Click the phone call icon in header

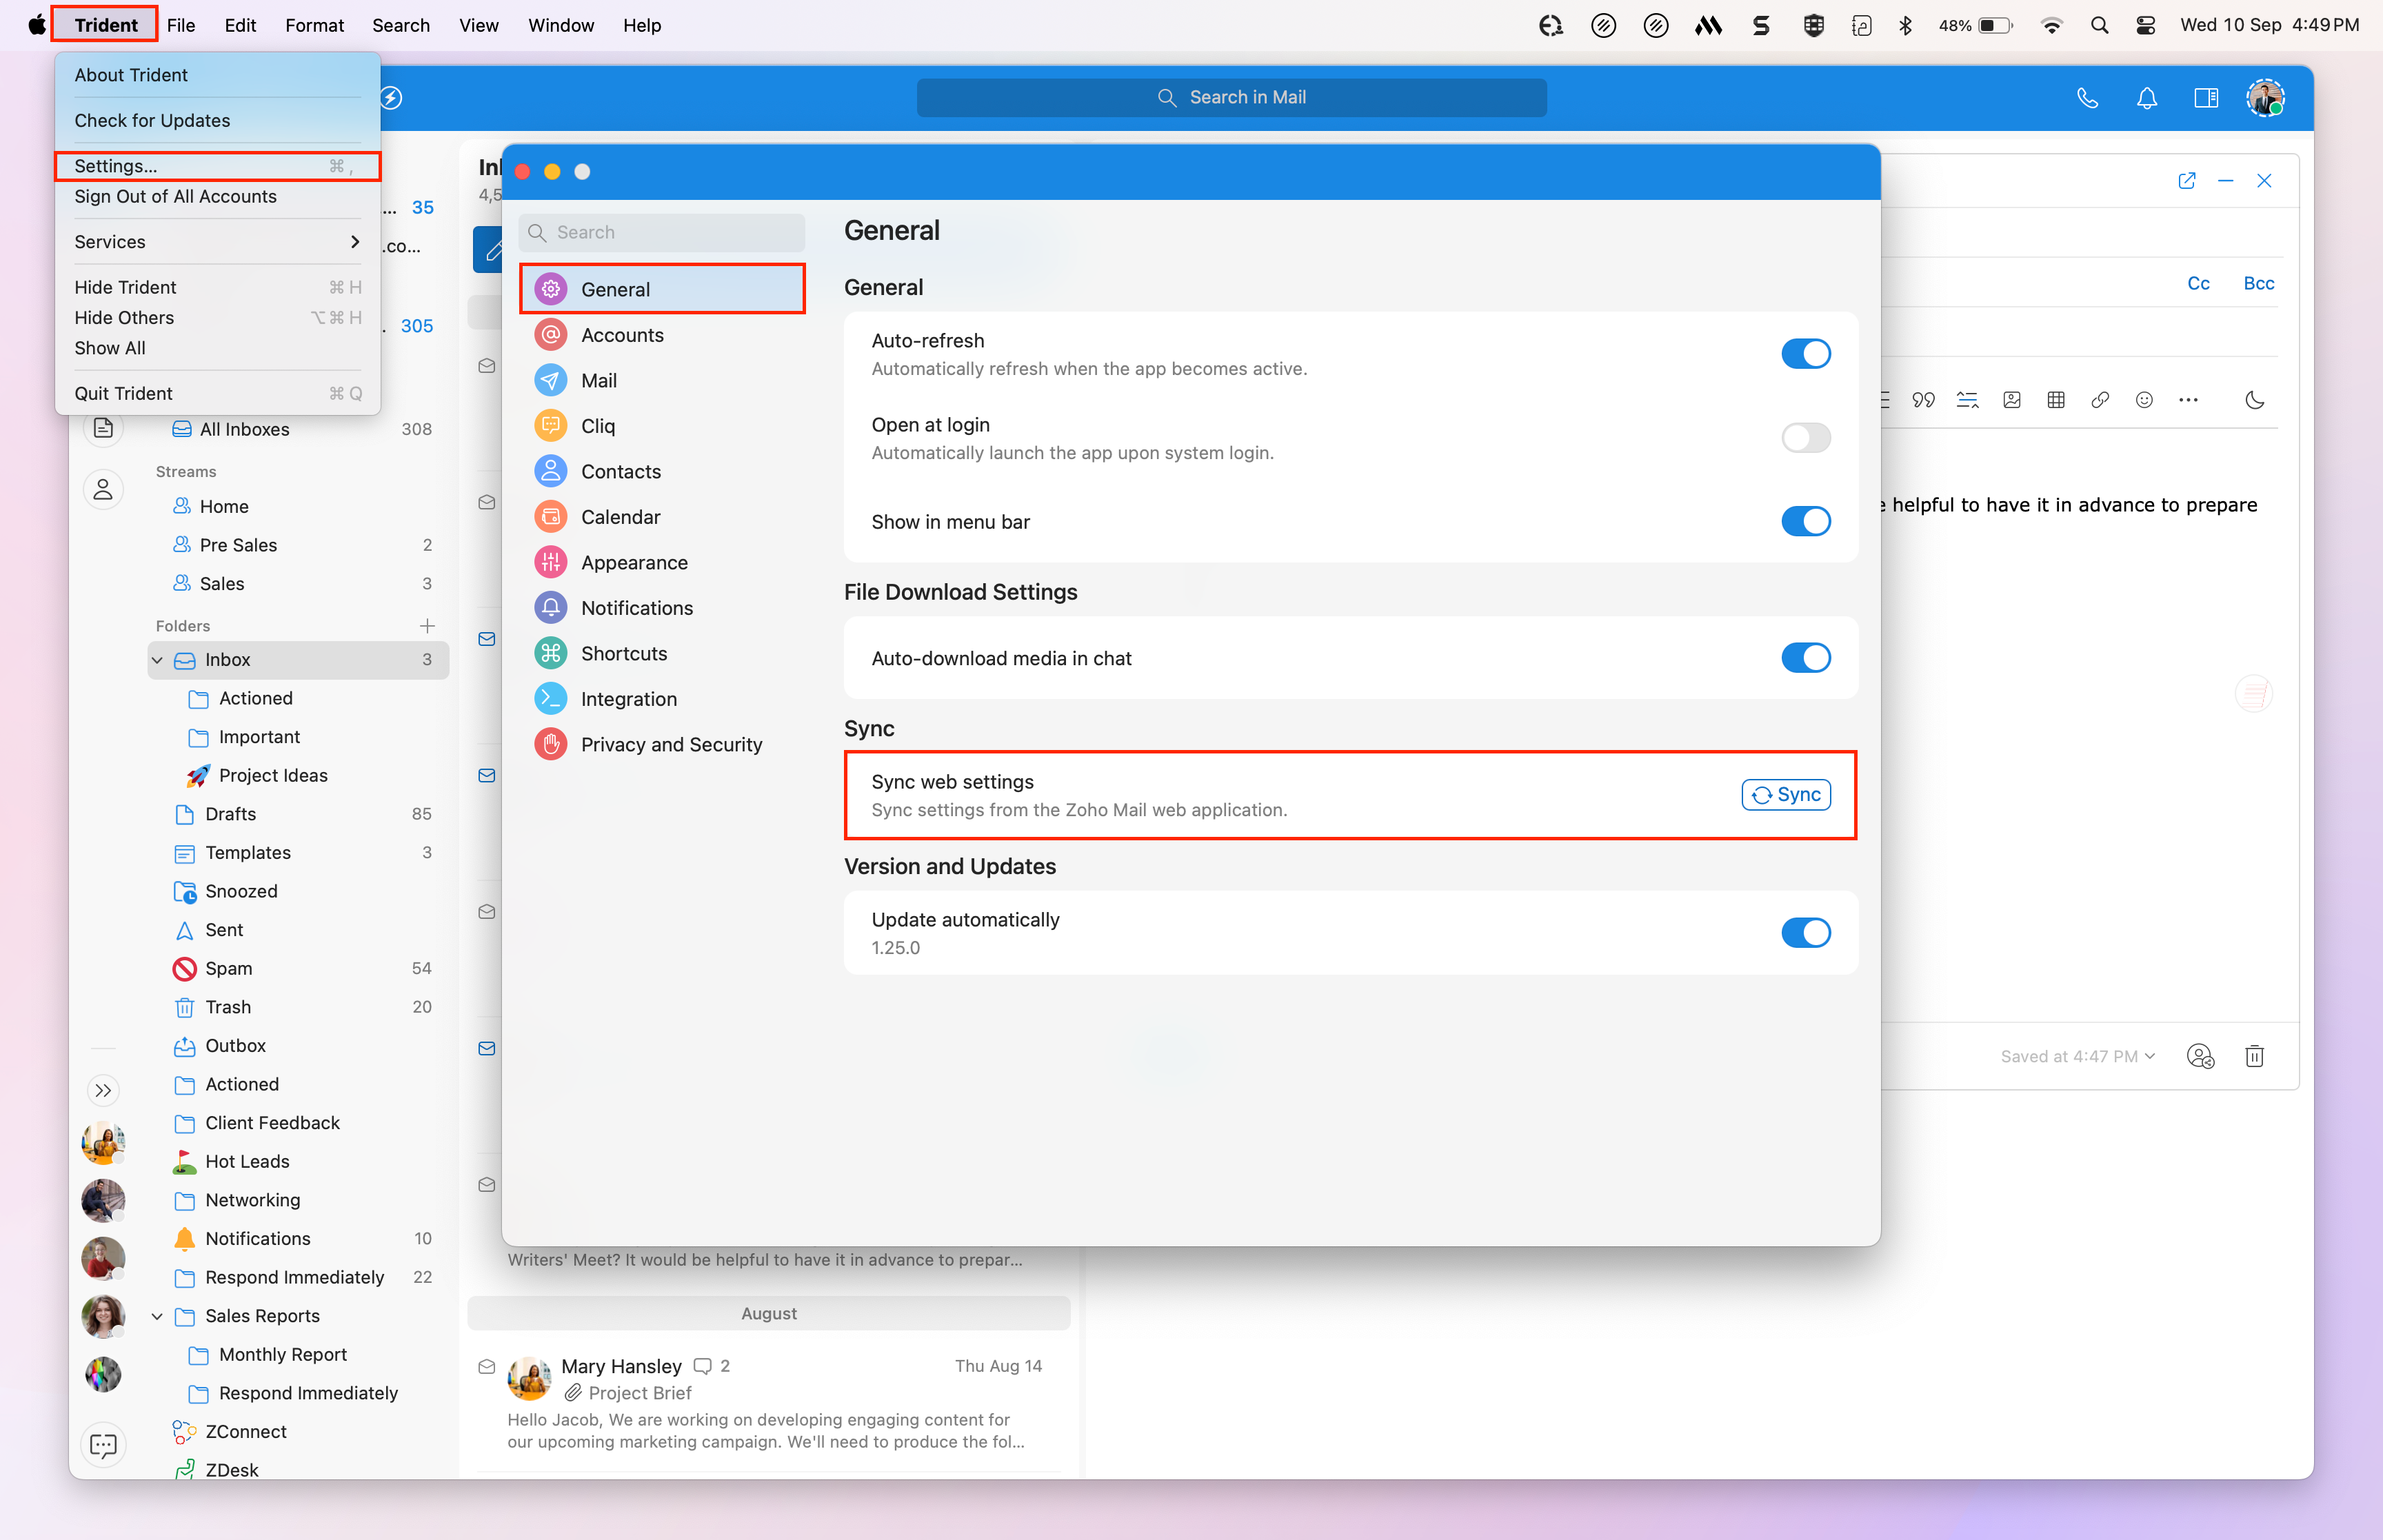pyautogui.click(x=2087, y=98)
